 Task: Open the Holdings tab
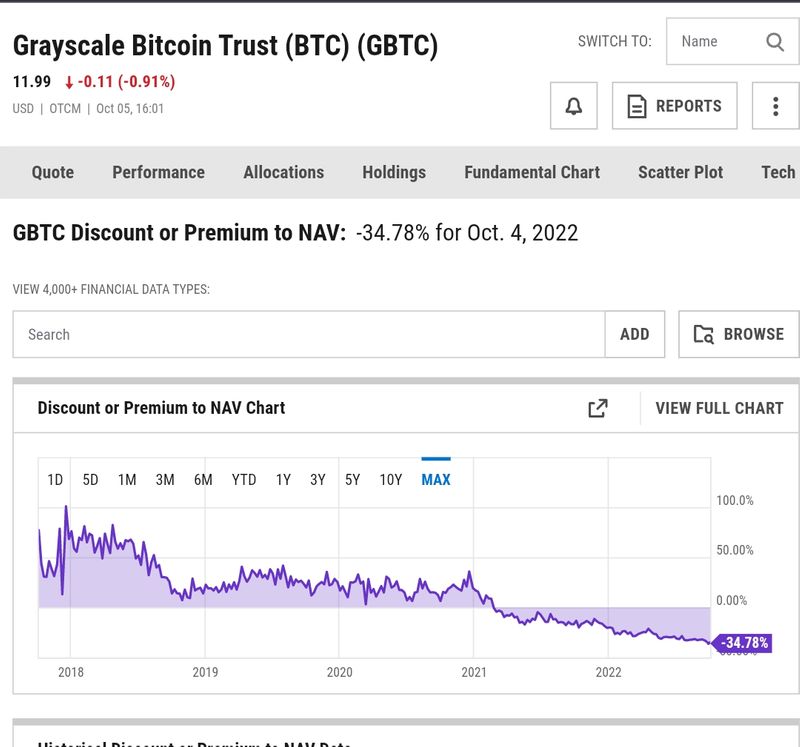[394, 172]
